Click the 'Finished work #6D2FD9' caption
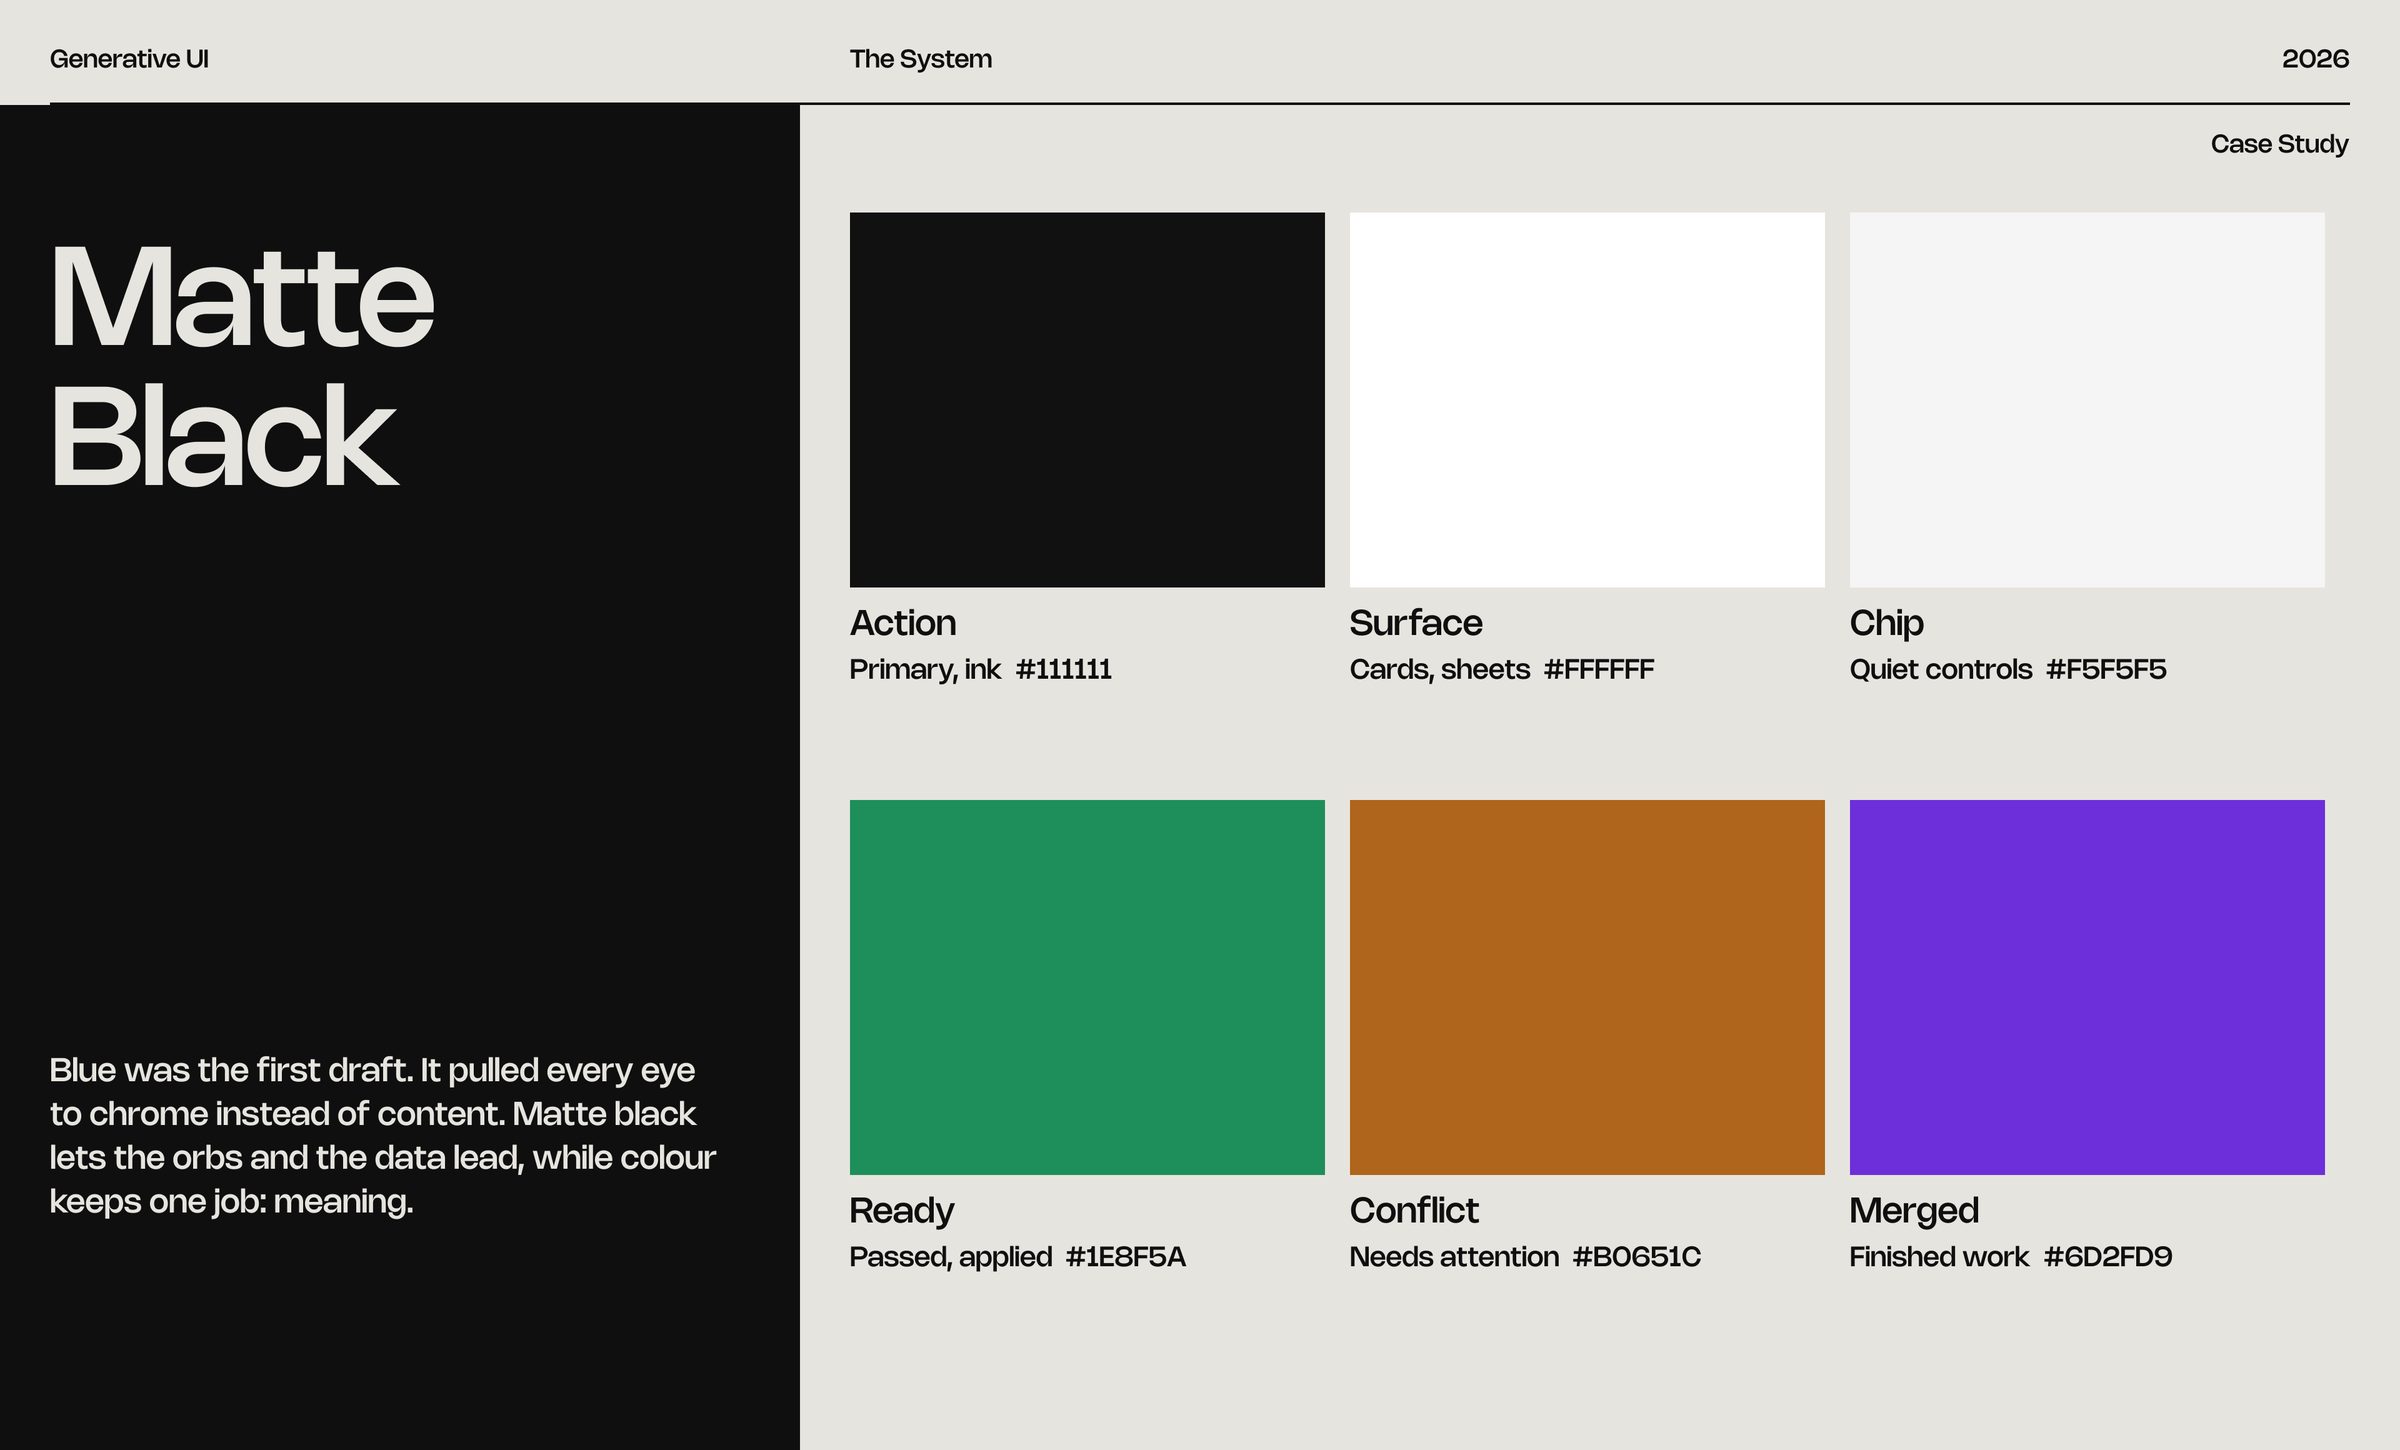Viewport: 2400px width, 1450px height. pyautogui.click(x=2011, y=1257)
